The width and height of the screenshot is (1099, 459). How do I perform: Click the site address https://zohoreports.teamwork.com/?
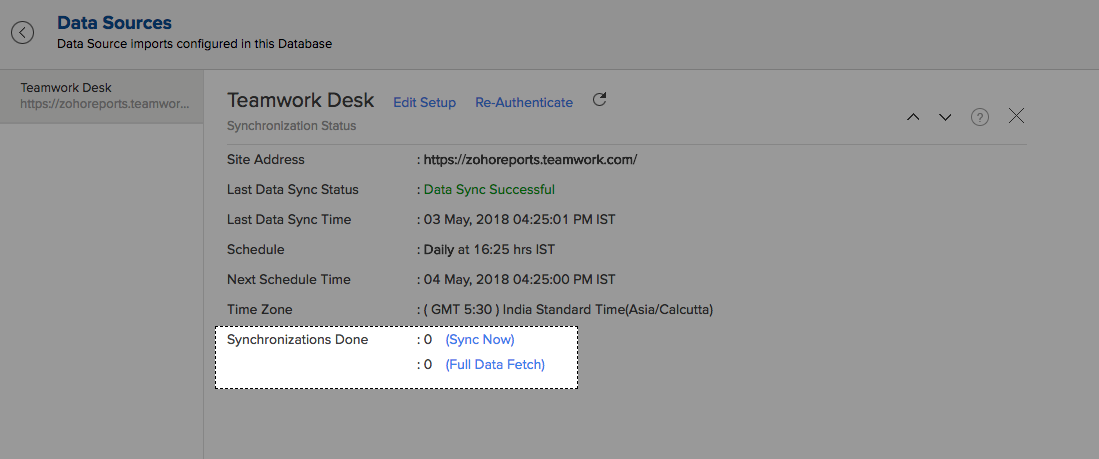[530, 159]
